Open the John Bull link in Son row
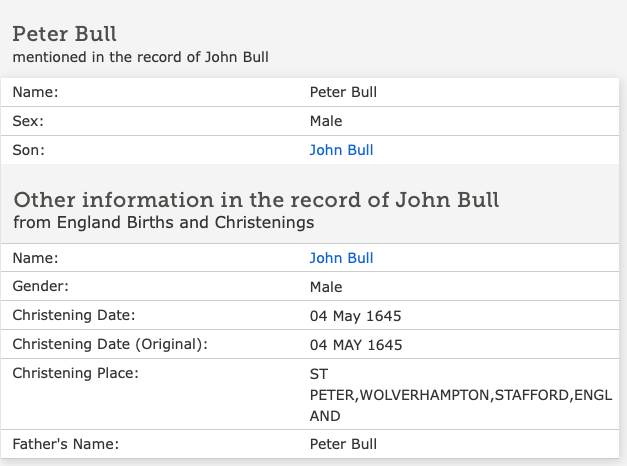Screen dimensions: 627x466 [341, 150]
